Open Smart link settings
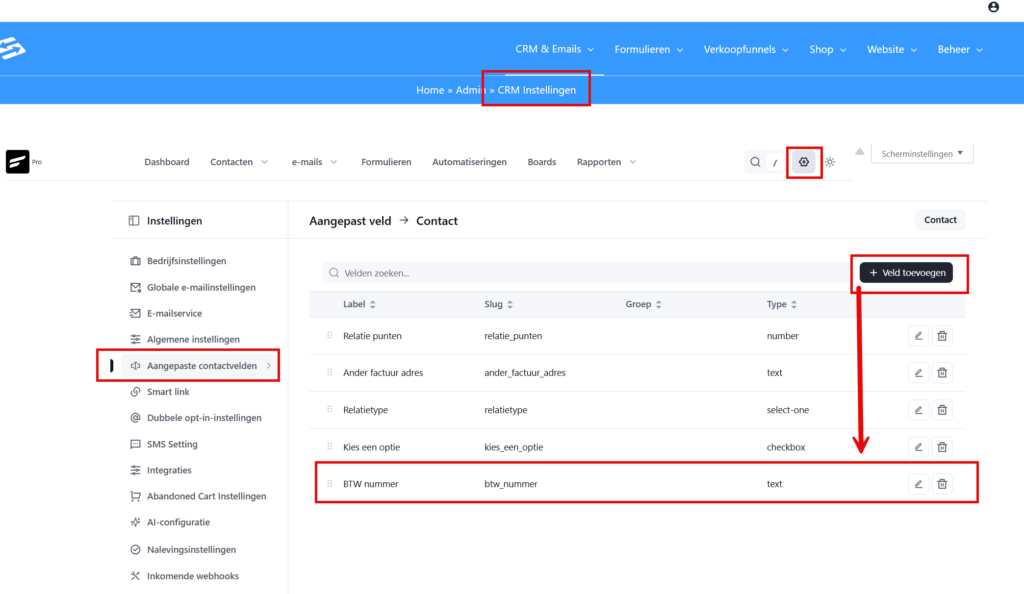Viewport: 1024px width, 594px height. pyautogui.click(x=168, y=392)
